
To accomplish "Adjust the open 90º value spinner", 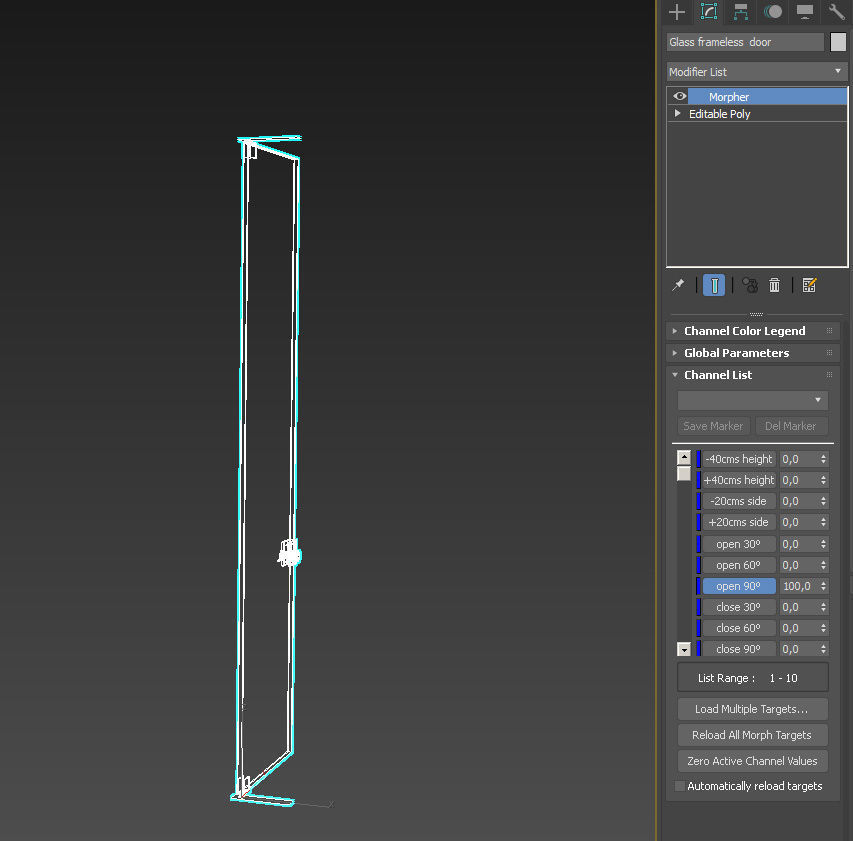I will click(823, 586).
